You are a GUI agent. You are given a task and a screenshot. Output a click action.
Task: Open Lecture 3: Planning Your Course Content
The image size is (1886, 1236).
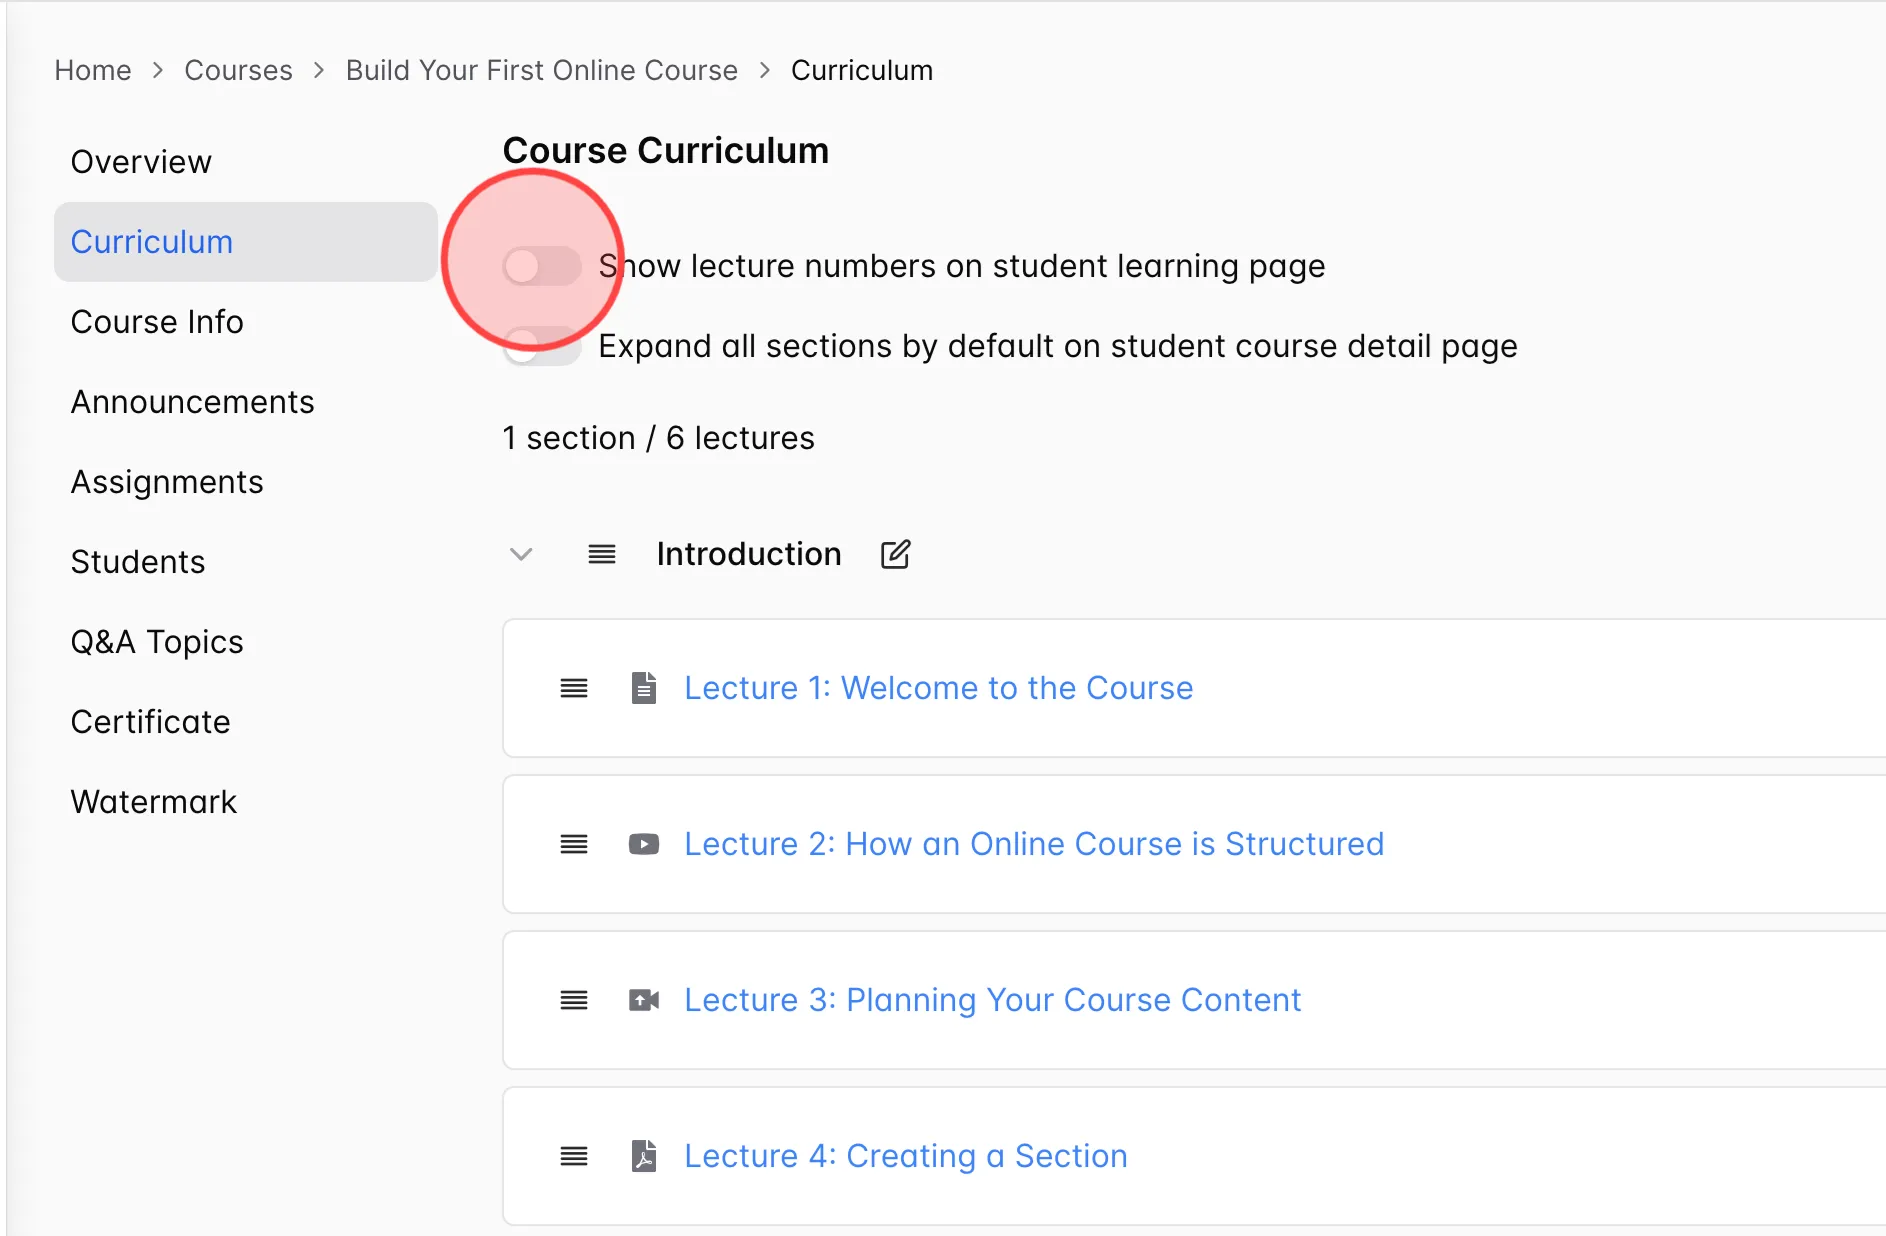[992, 1000]
